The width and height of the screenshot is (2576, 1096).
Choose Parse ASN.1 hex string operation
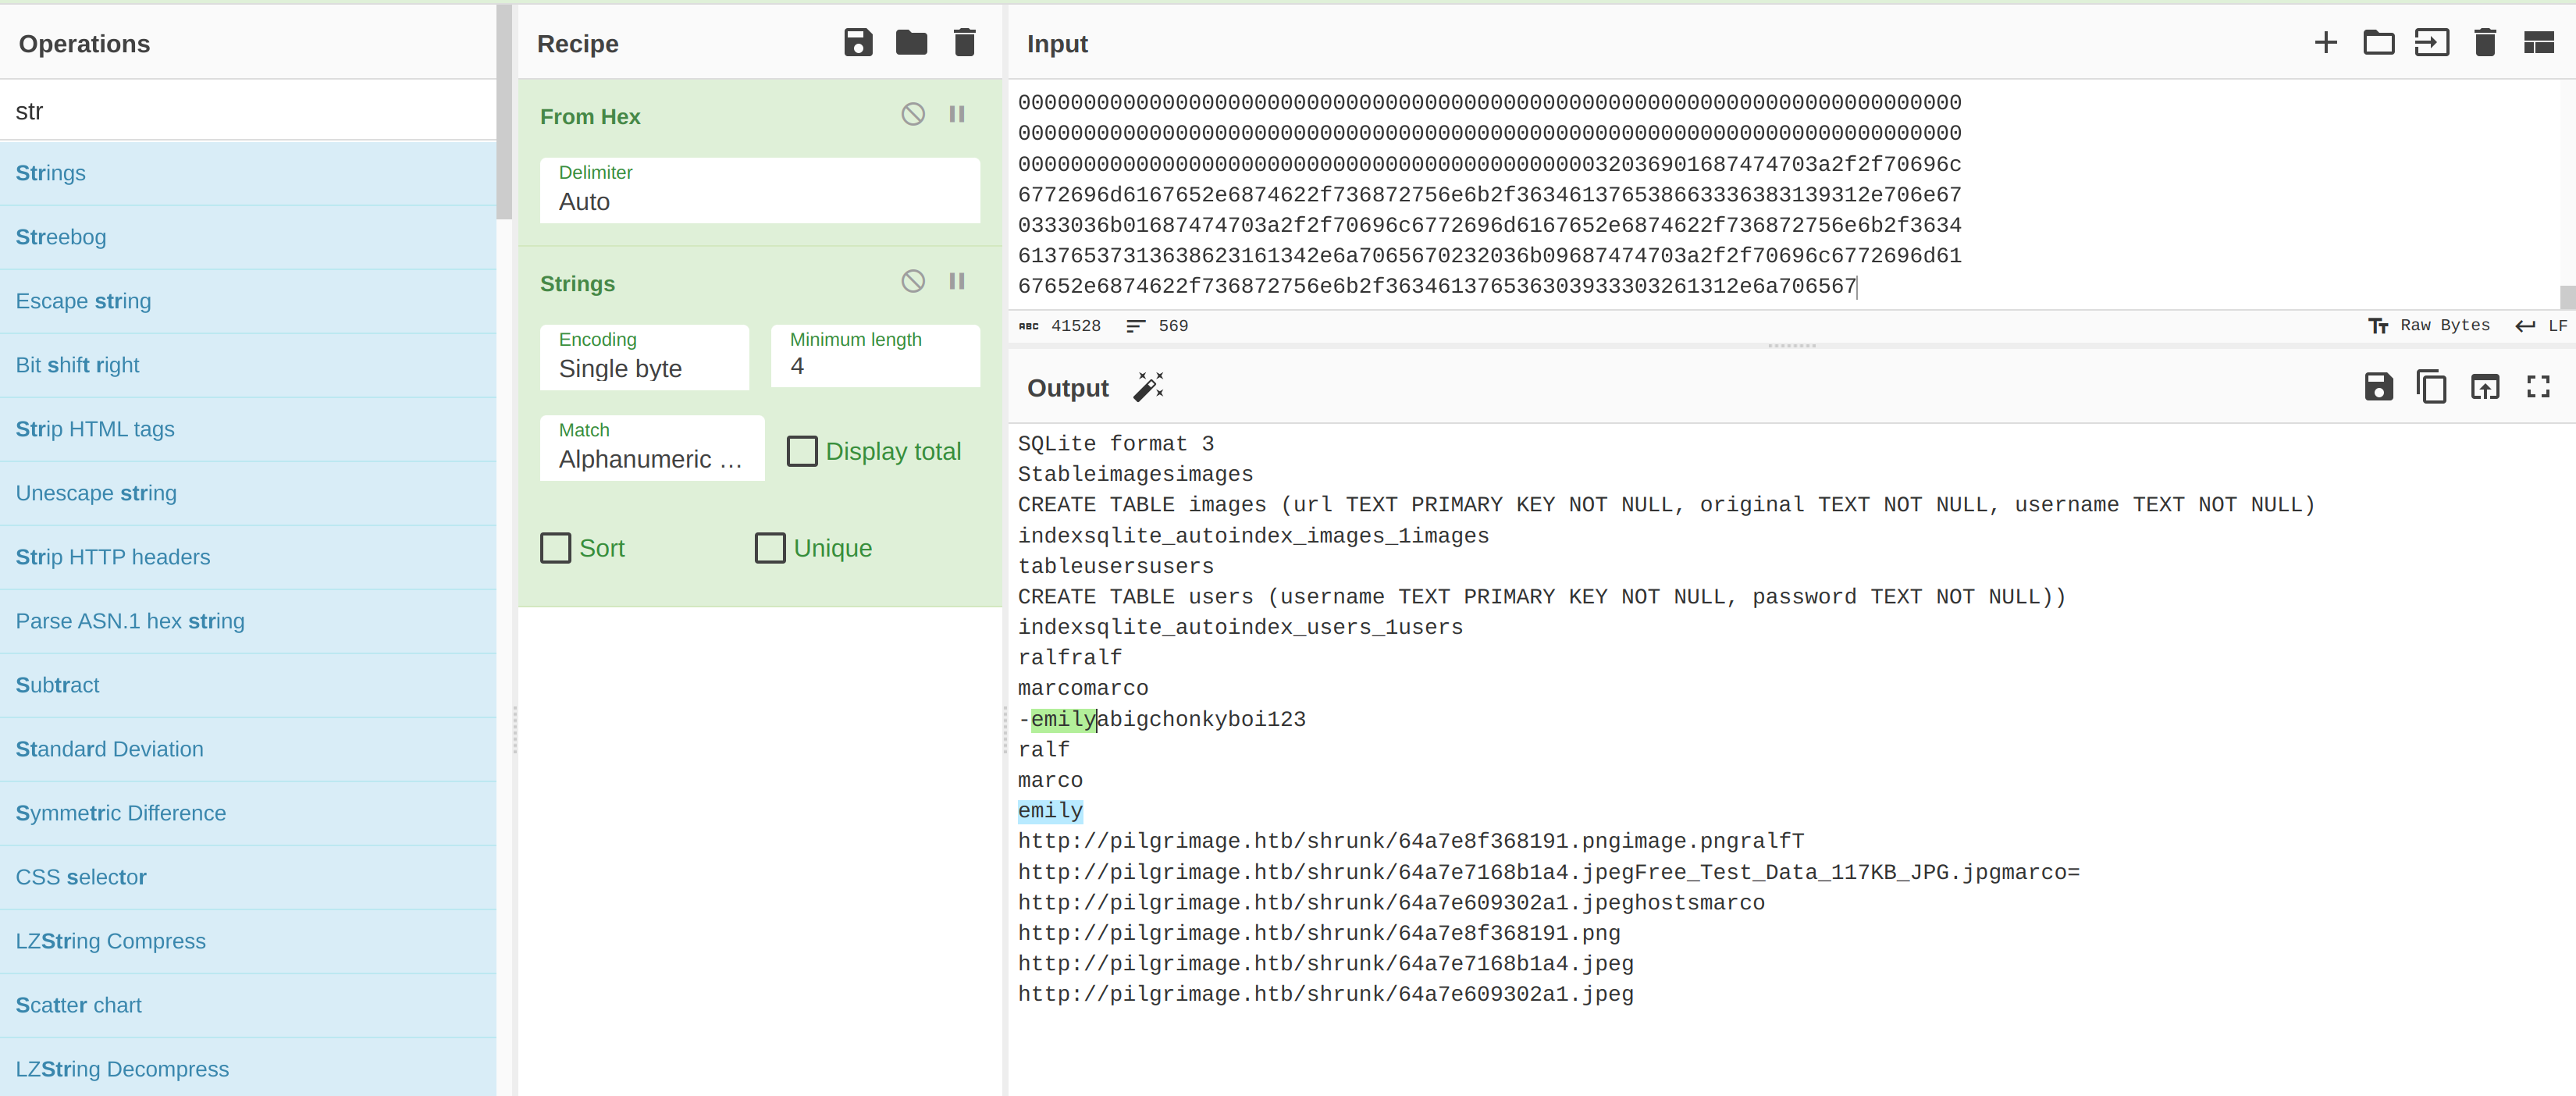coord(248,621)
